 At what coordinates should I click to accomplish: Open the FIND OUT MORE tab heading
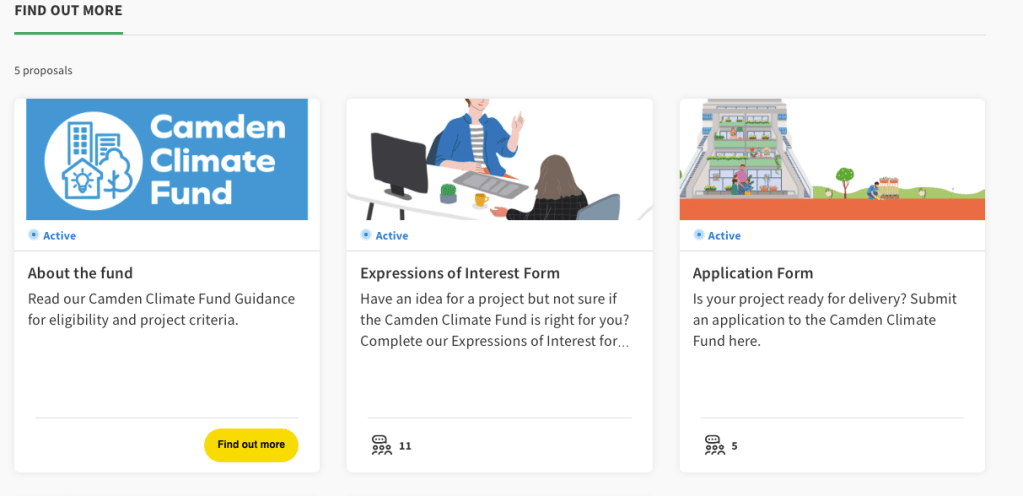(x=68, y=11)
